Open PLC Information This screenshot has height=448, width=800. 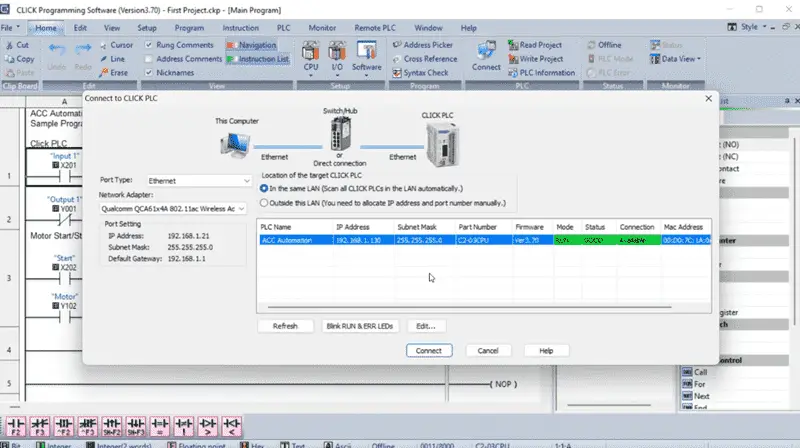coord(542,72)
